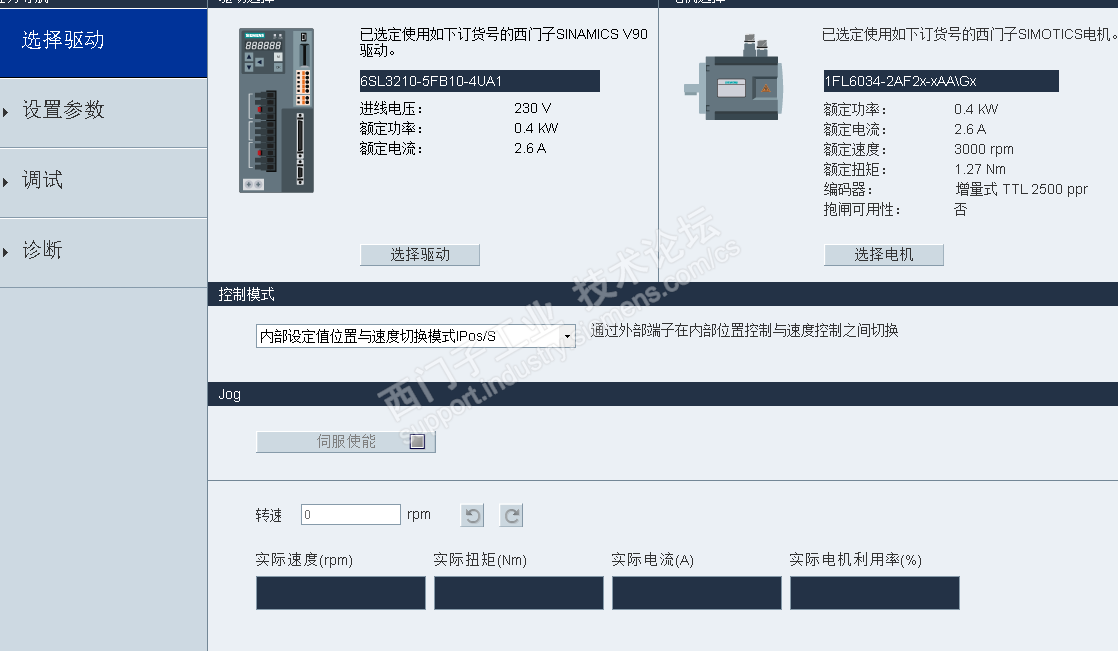Click the clockwise jog rotation icon

click(511, 515)
